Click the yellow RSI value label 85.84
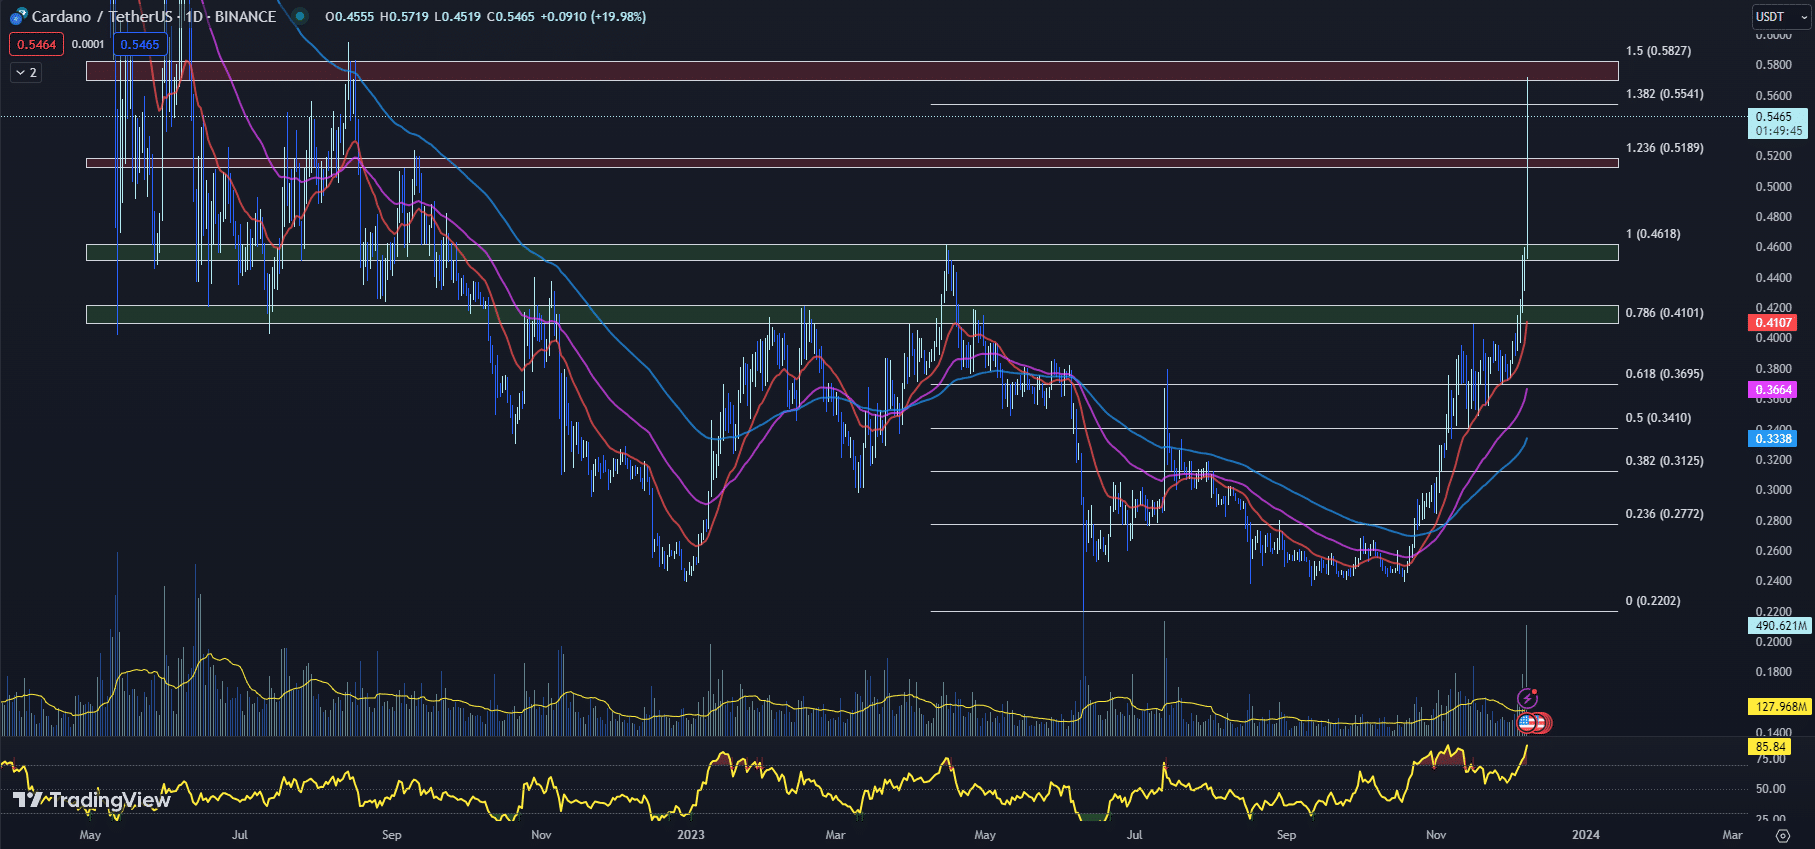Screen dimensions: 1815x849 coord(1769,746)
